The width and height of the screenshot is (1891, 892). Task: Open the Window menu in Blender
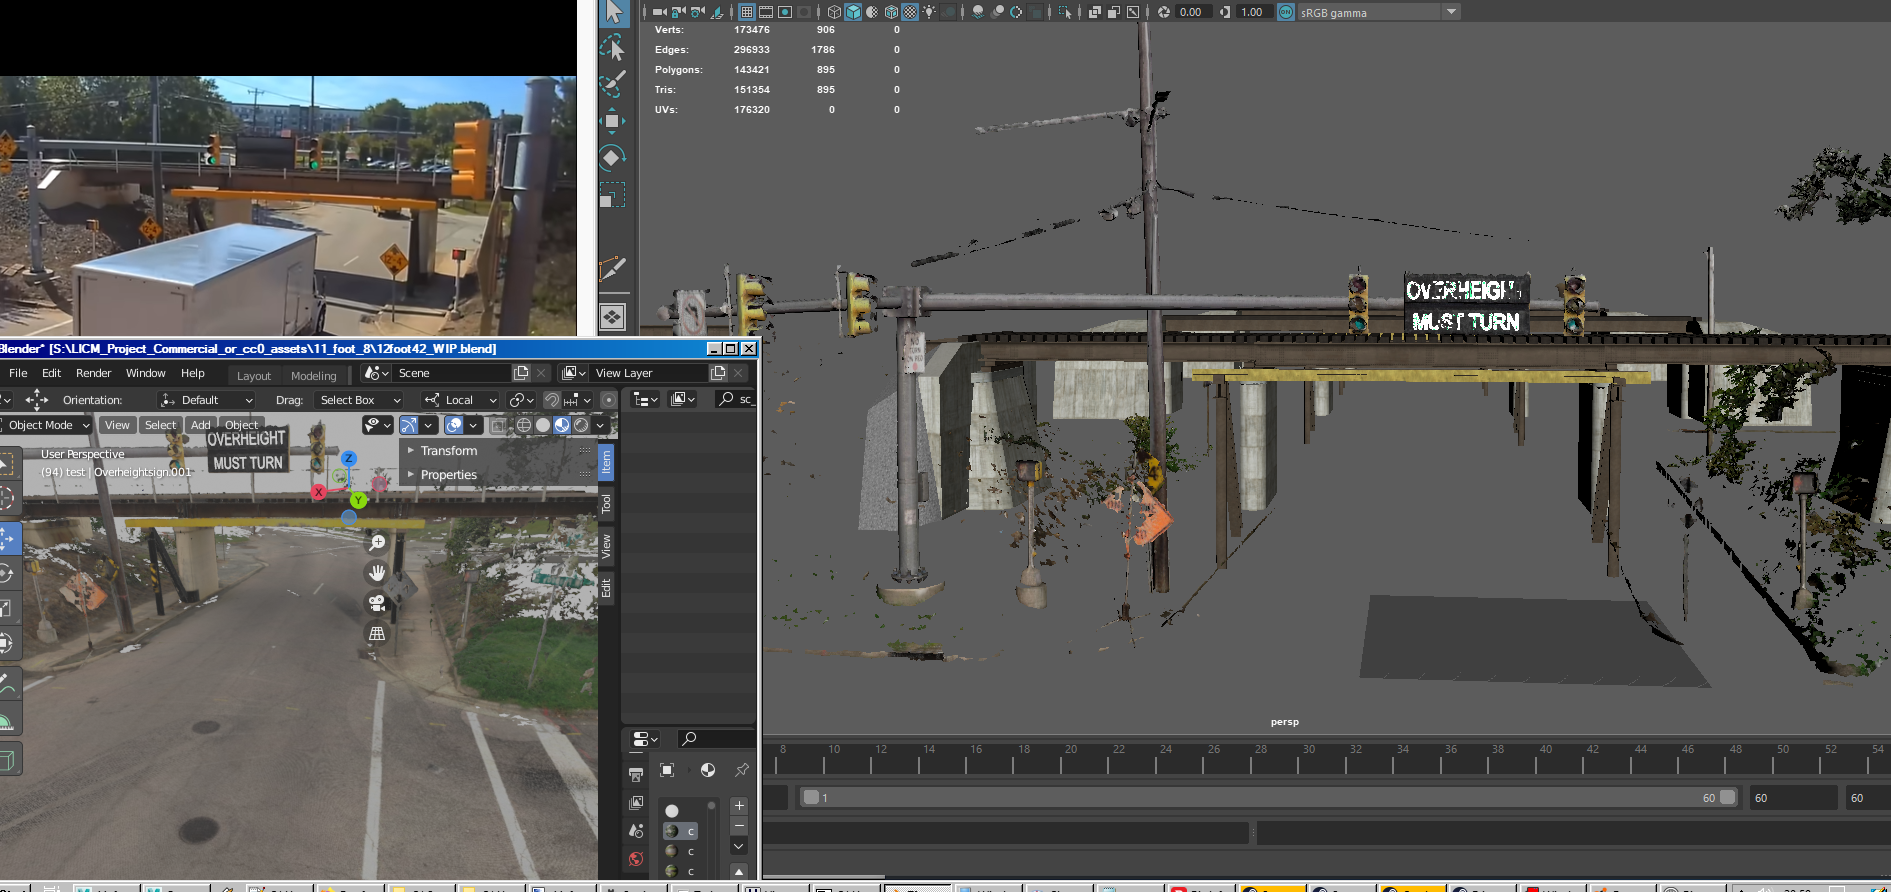point(145,373)
